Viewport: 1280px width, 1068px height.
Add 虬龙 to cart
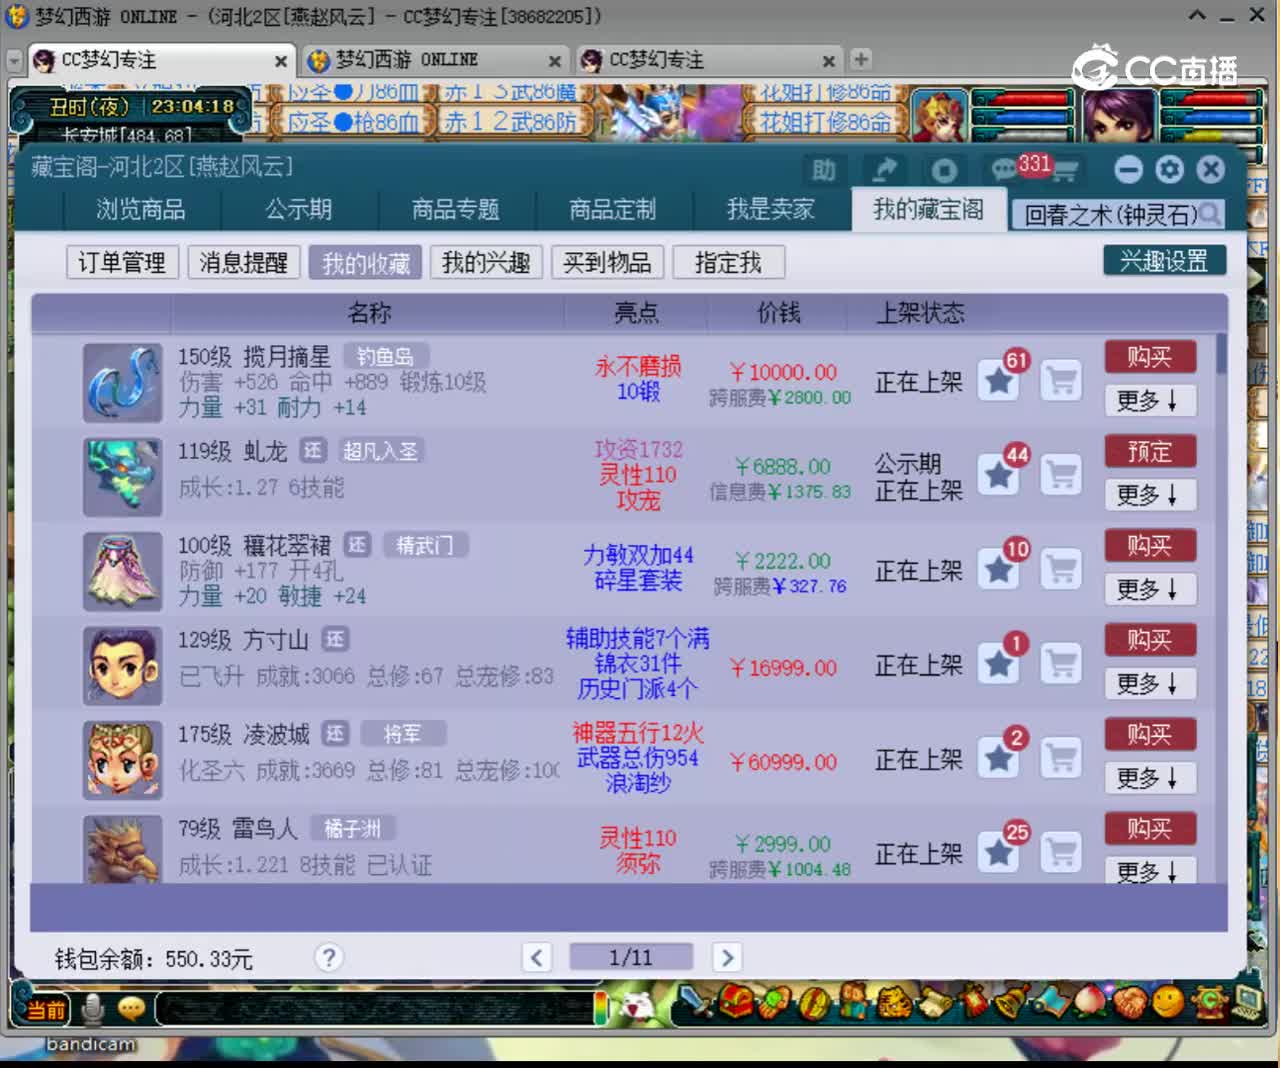pyautogui.click(x=1061, y=474)
